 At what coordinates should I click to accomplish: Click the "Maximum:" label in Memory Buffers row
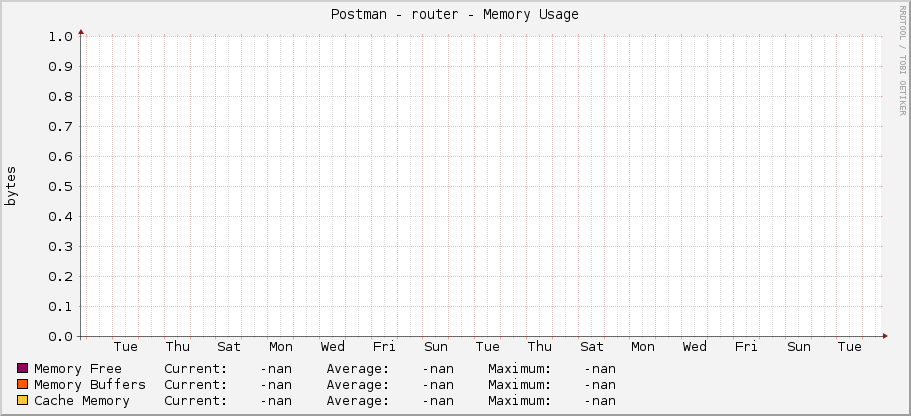click(x=519, y=385)
